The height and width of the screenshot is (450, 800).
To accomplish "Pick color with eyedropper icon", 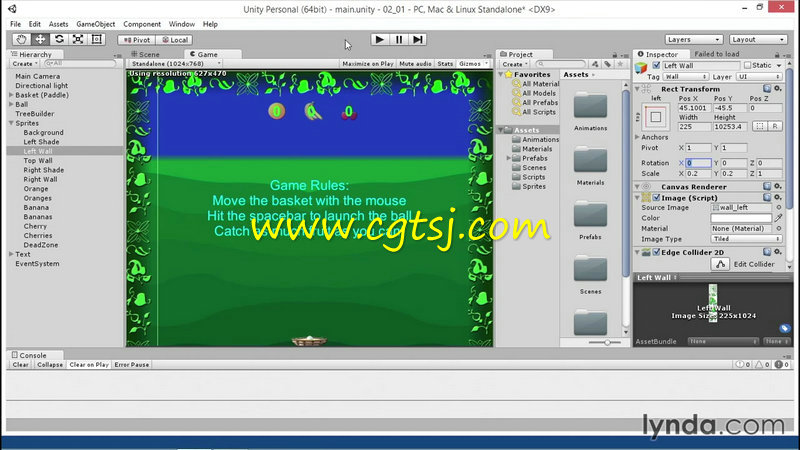I will (x=779, y=218).
